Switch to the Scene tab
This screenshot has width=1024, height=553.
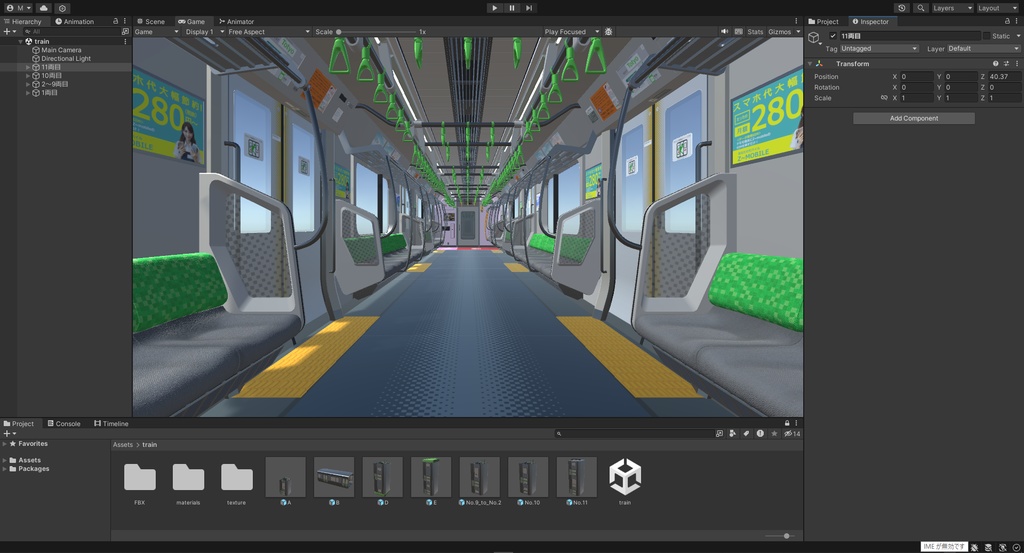pyautogui.click(x=151, y=22)
